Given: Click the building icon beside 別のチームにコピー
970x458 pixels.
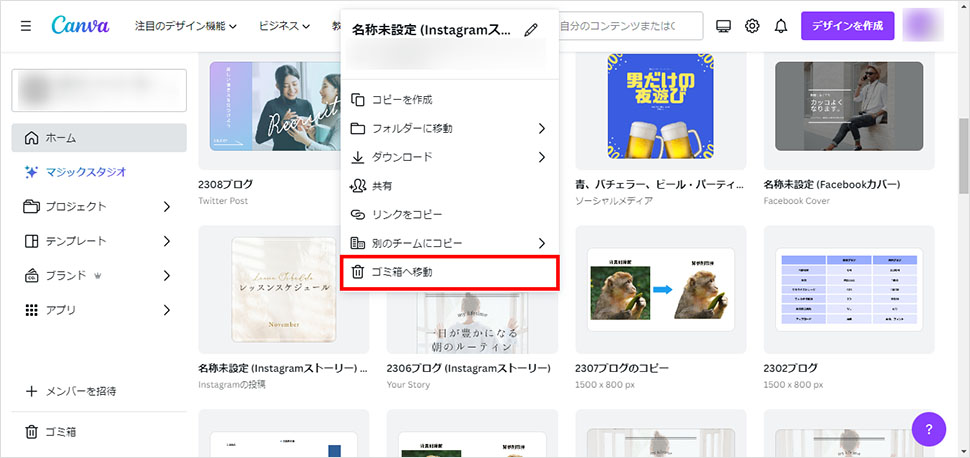Looking at the screenshot, I should pos(358,243).
